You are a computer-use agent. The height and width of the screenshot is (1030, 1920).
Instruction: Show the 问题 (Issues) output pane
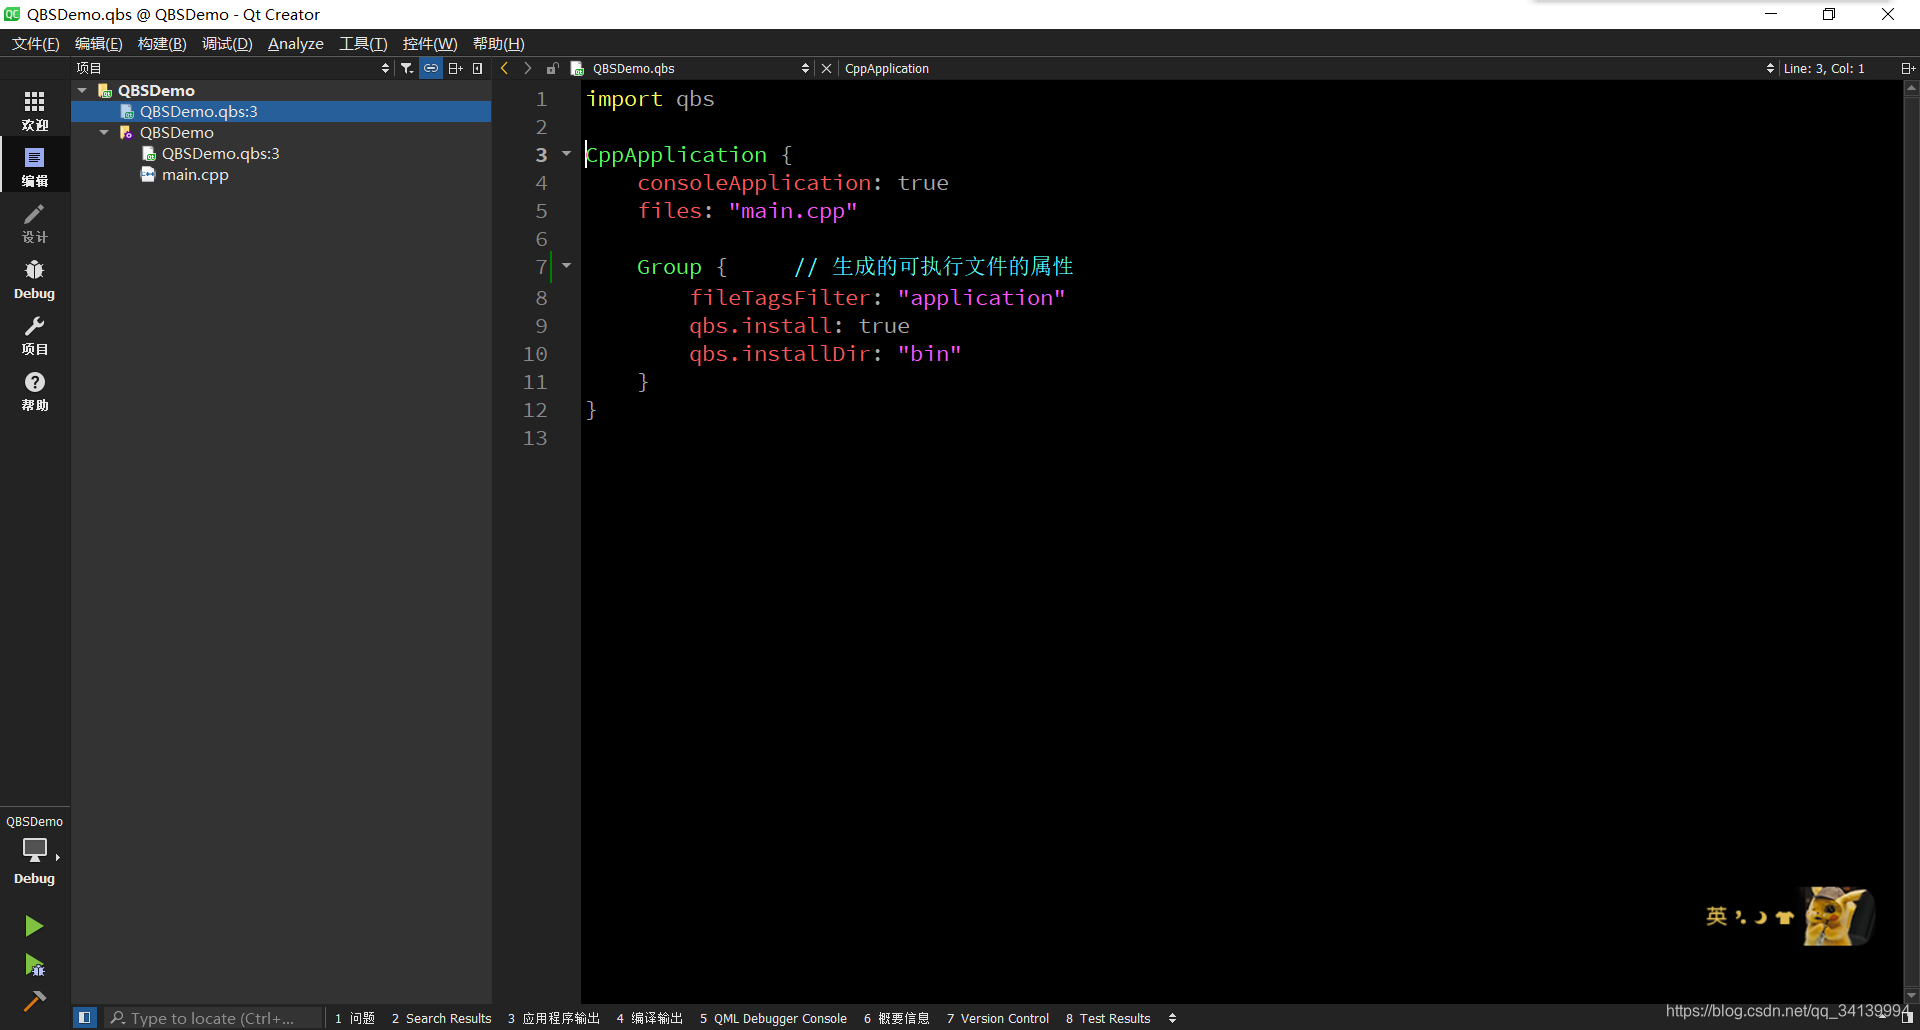pos(355,1018)
